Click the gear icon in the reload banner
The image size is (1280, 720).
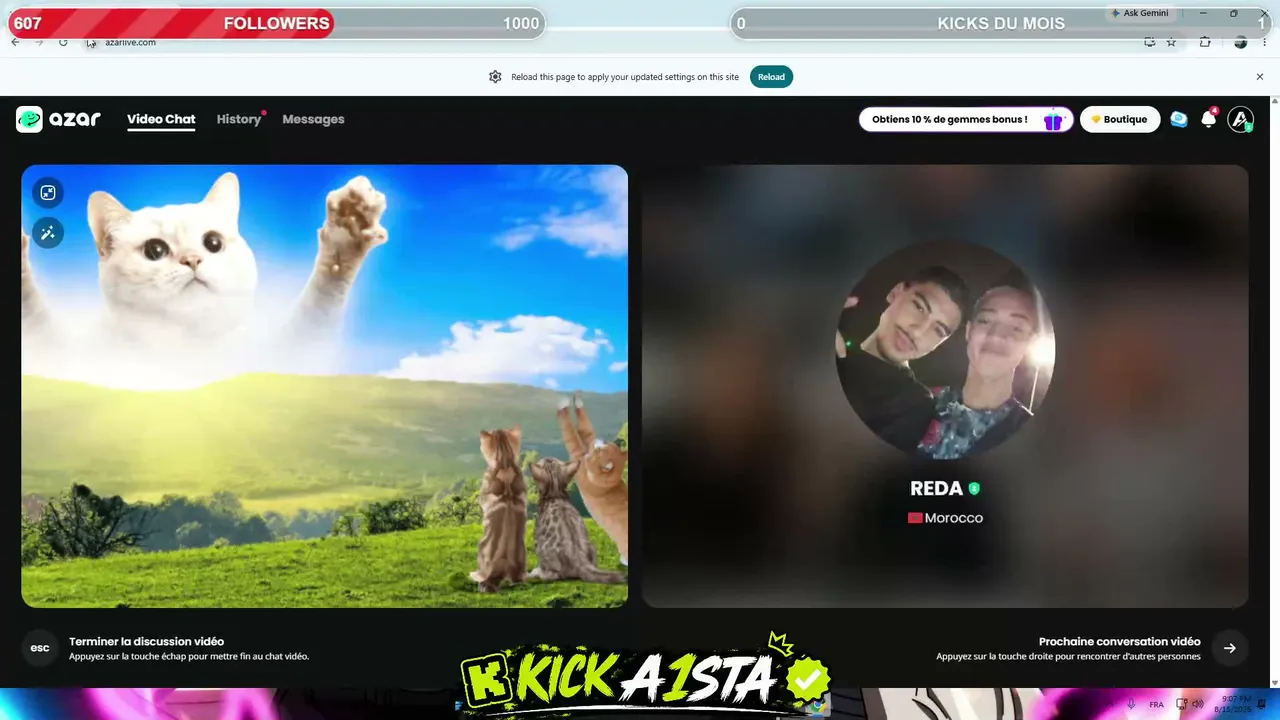pos(495,77)
